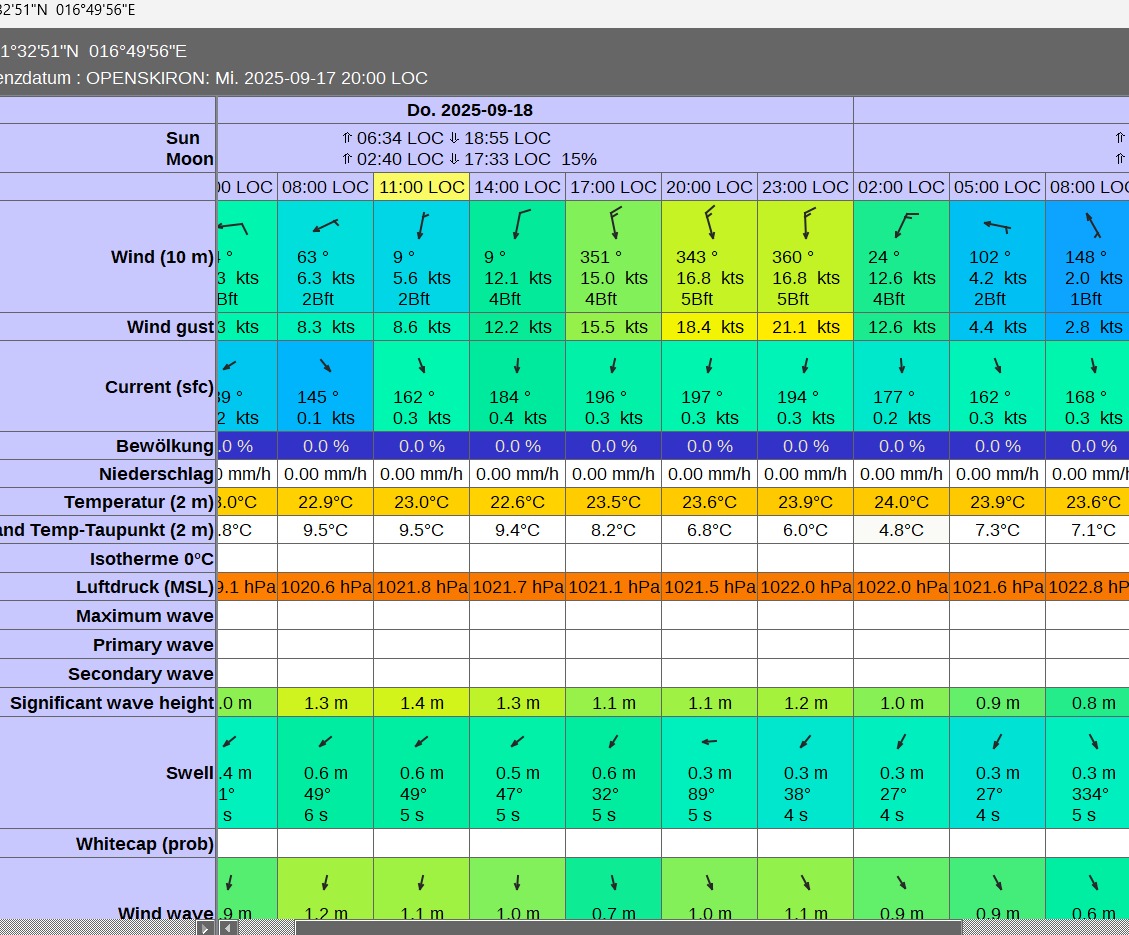Click the 24.0°C temperature cell
Screen dimensions: 1129x935
(901, 502)
